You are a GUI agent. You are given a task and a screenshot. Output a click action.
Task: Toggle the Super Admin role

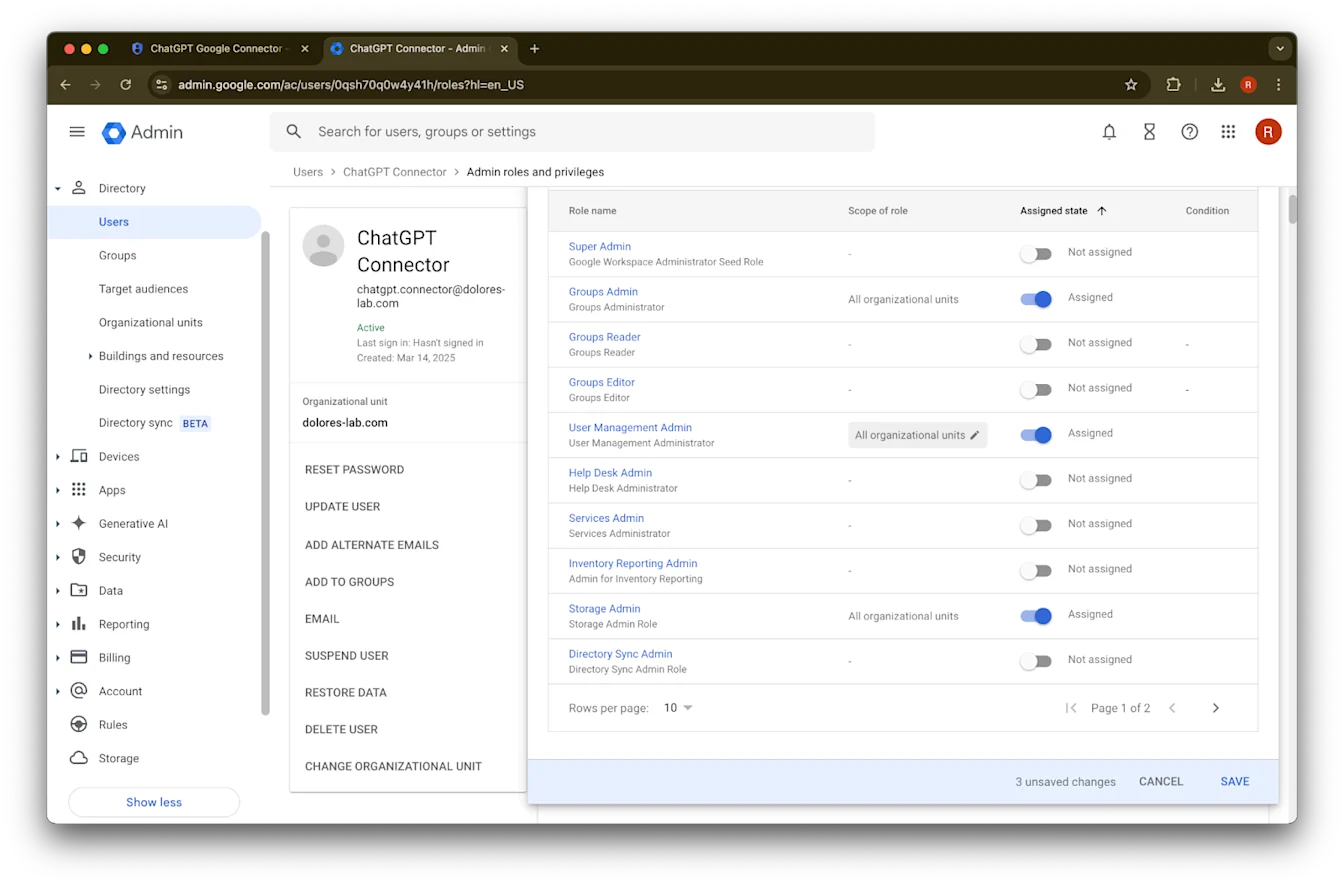1036,254
